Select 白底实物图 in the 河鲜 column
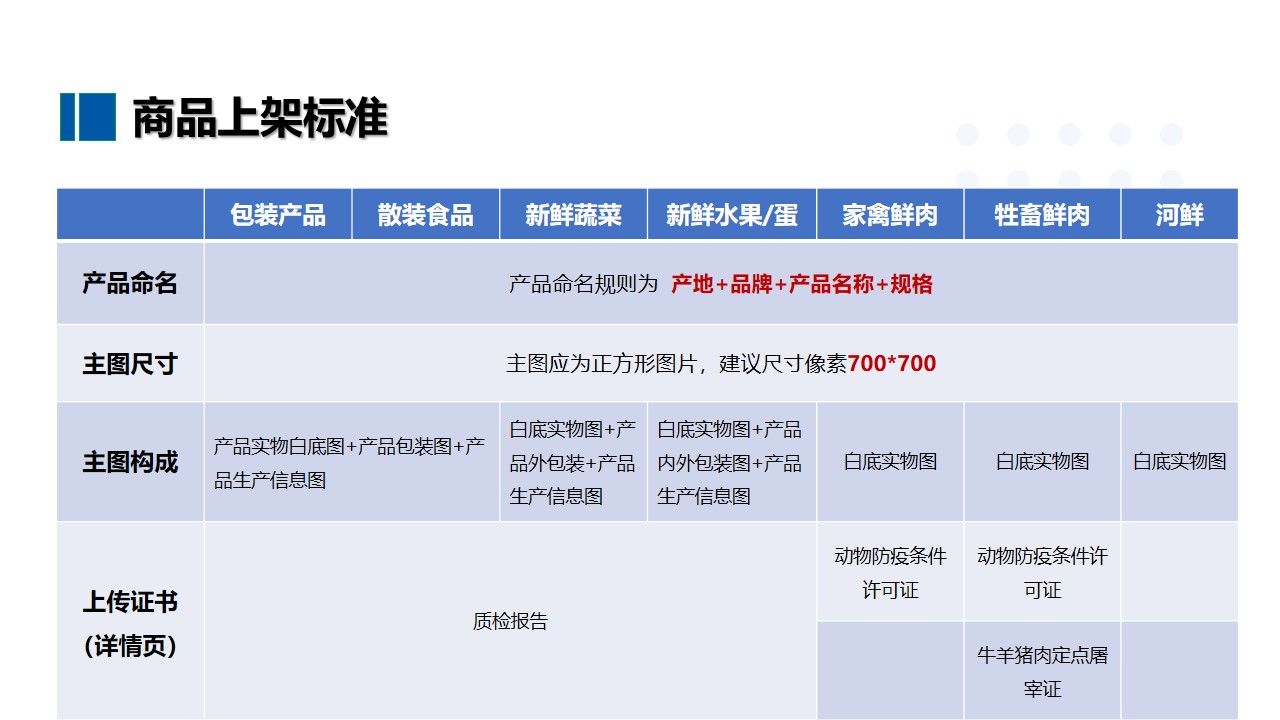Image resolution: width=1280 pixels, height=720 pixels. coord(1179,462)
